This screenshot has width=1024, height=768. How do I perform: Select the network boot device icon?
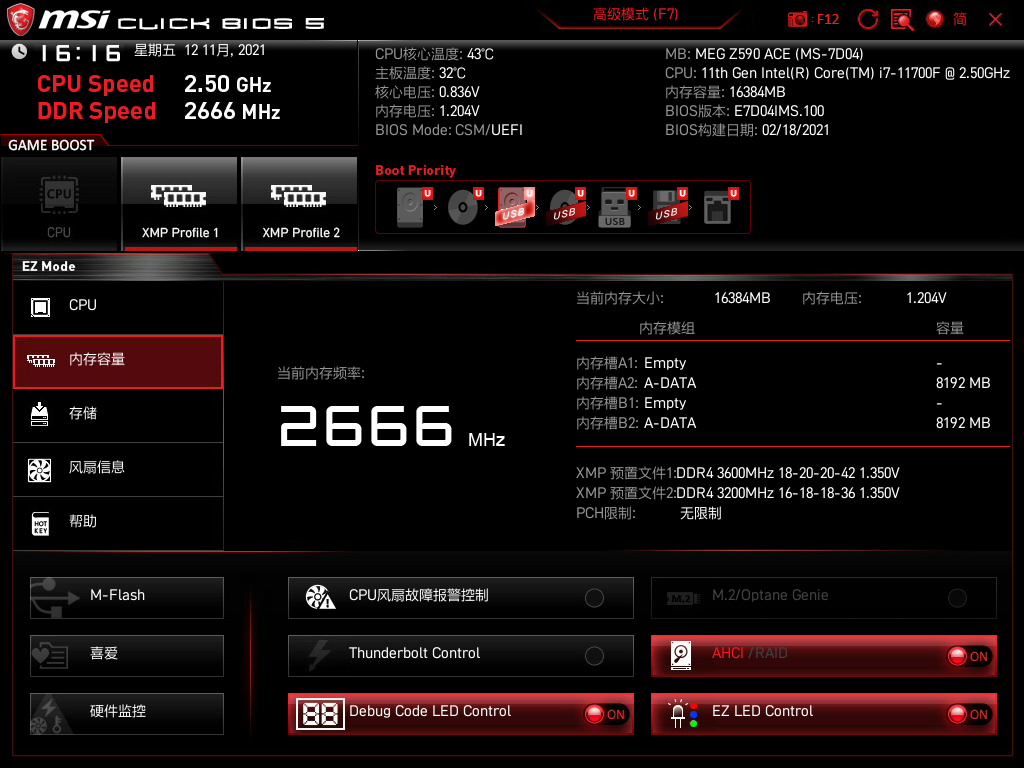(717, 207)
